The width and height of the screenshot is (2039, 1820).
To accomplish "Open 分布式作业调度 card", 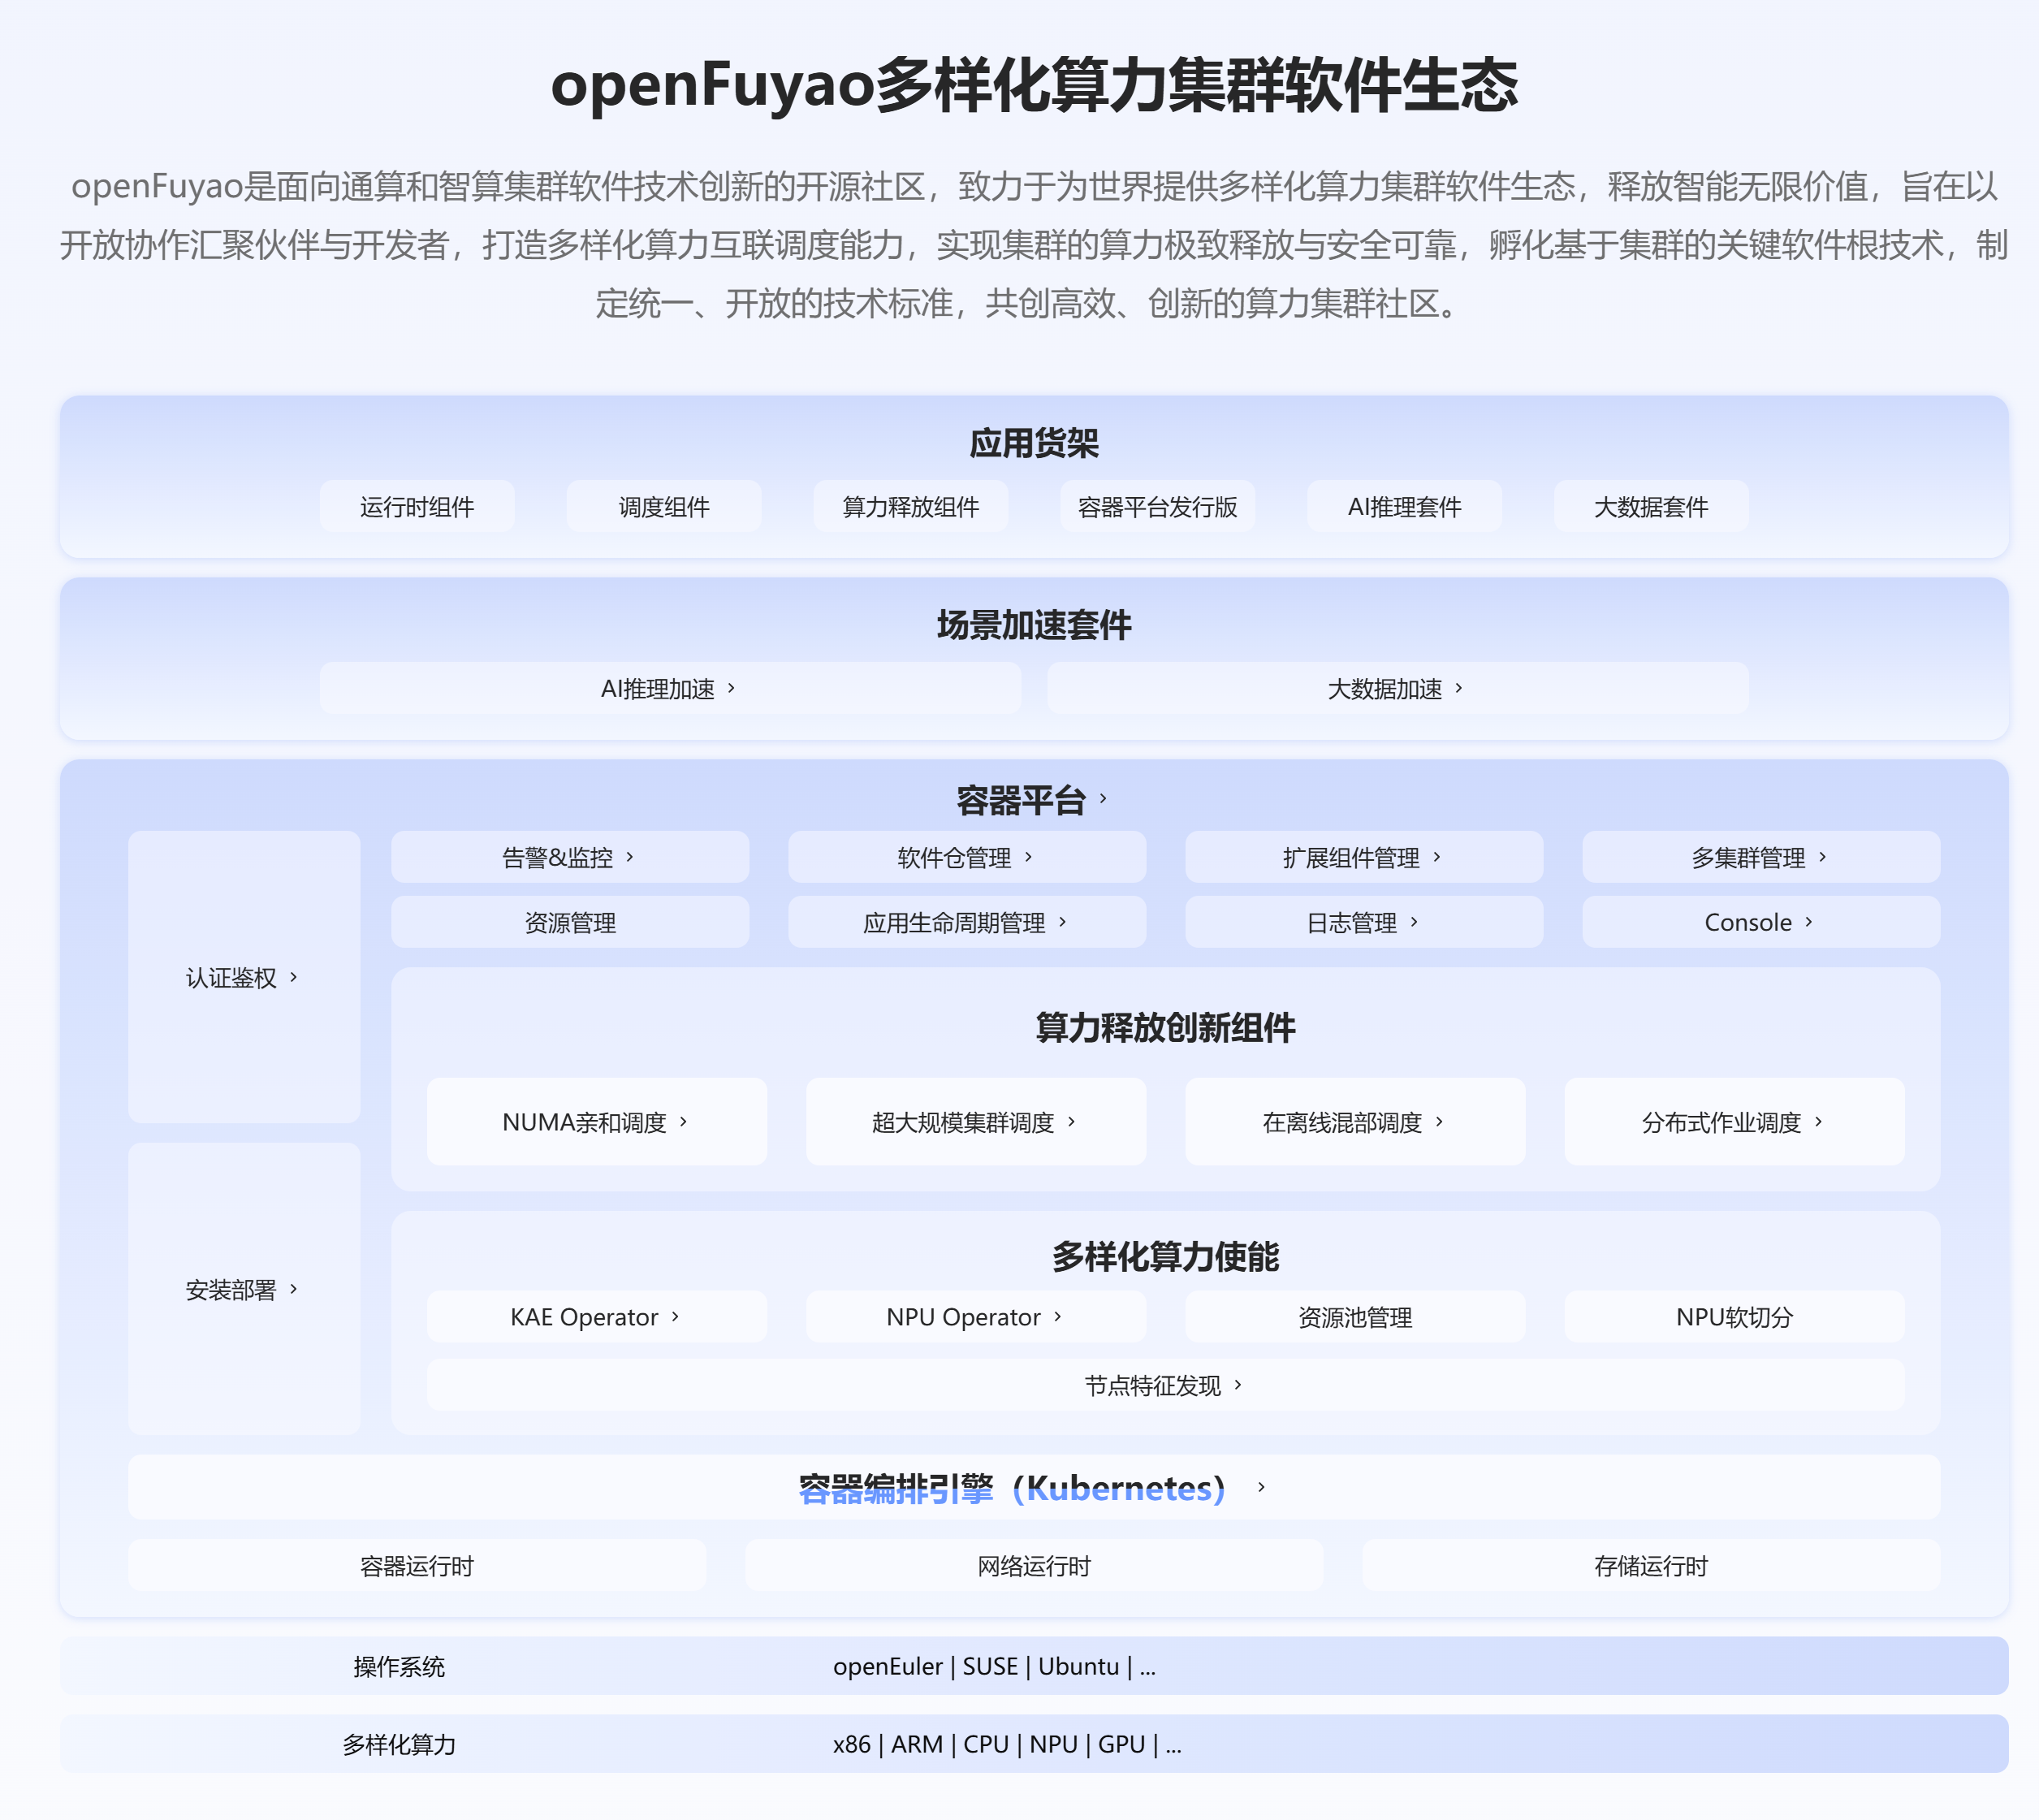I will (x=1733, y=1122).
